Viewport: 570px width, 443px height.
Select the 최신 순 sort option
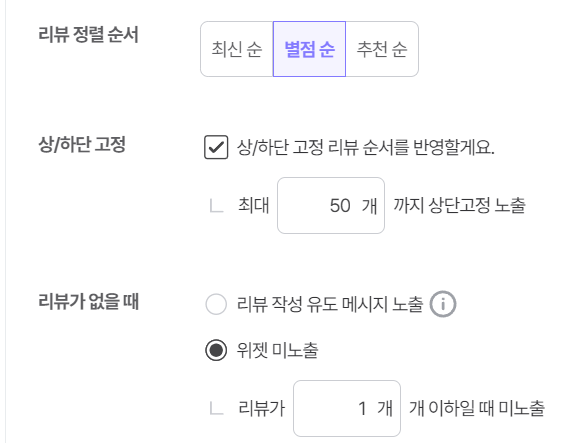(237, 49)
